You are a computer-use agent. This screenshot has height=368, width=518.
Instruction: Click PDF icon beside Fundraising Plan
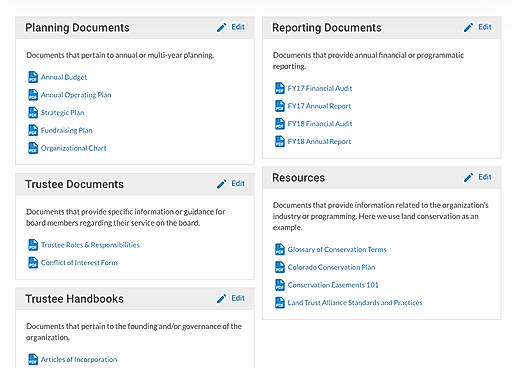pyautogui.click(x=33, y=130)
